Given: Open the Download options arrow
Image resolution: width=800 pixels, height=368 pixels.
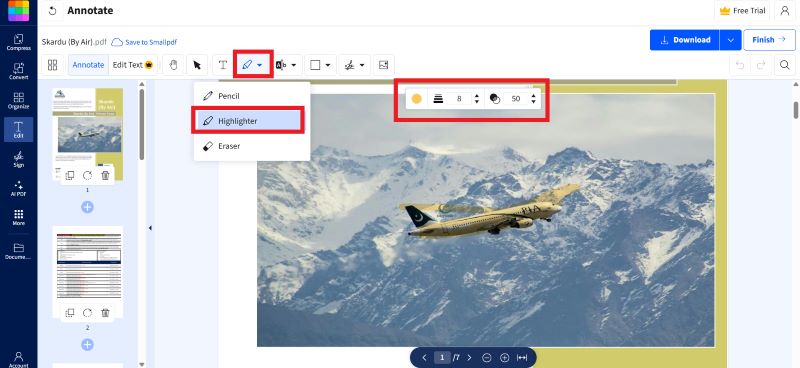Looking at the screenshot, I should [730, 40].
